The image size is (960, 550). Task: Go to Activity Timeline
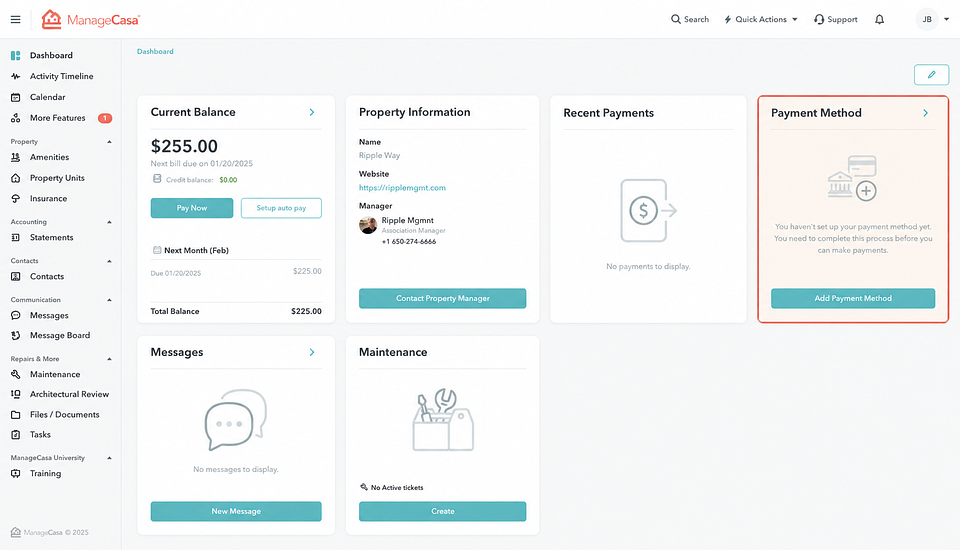pos(61,76)
